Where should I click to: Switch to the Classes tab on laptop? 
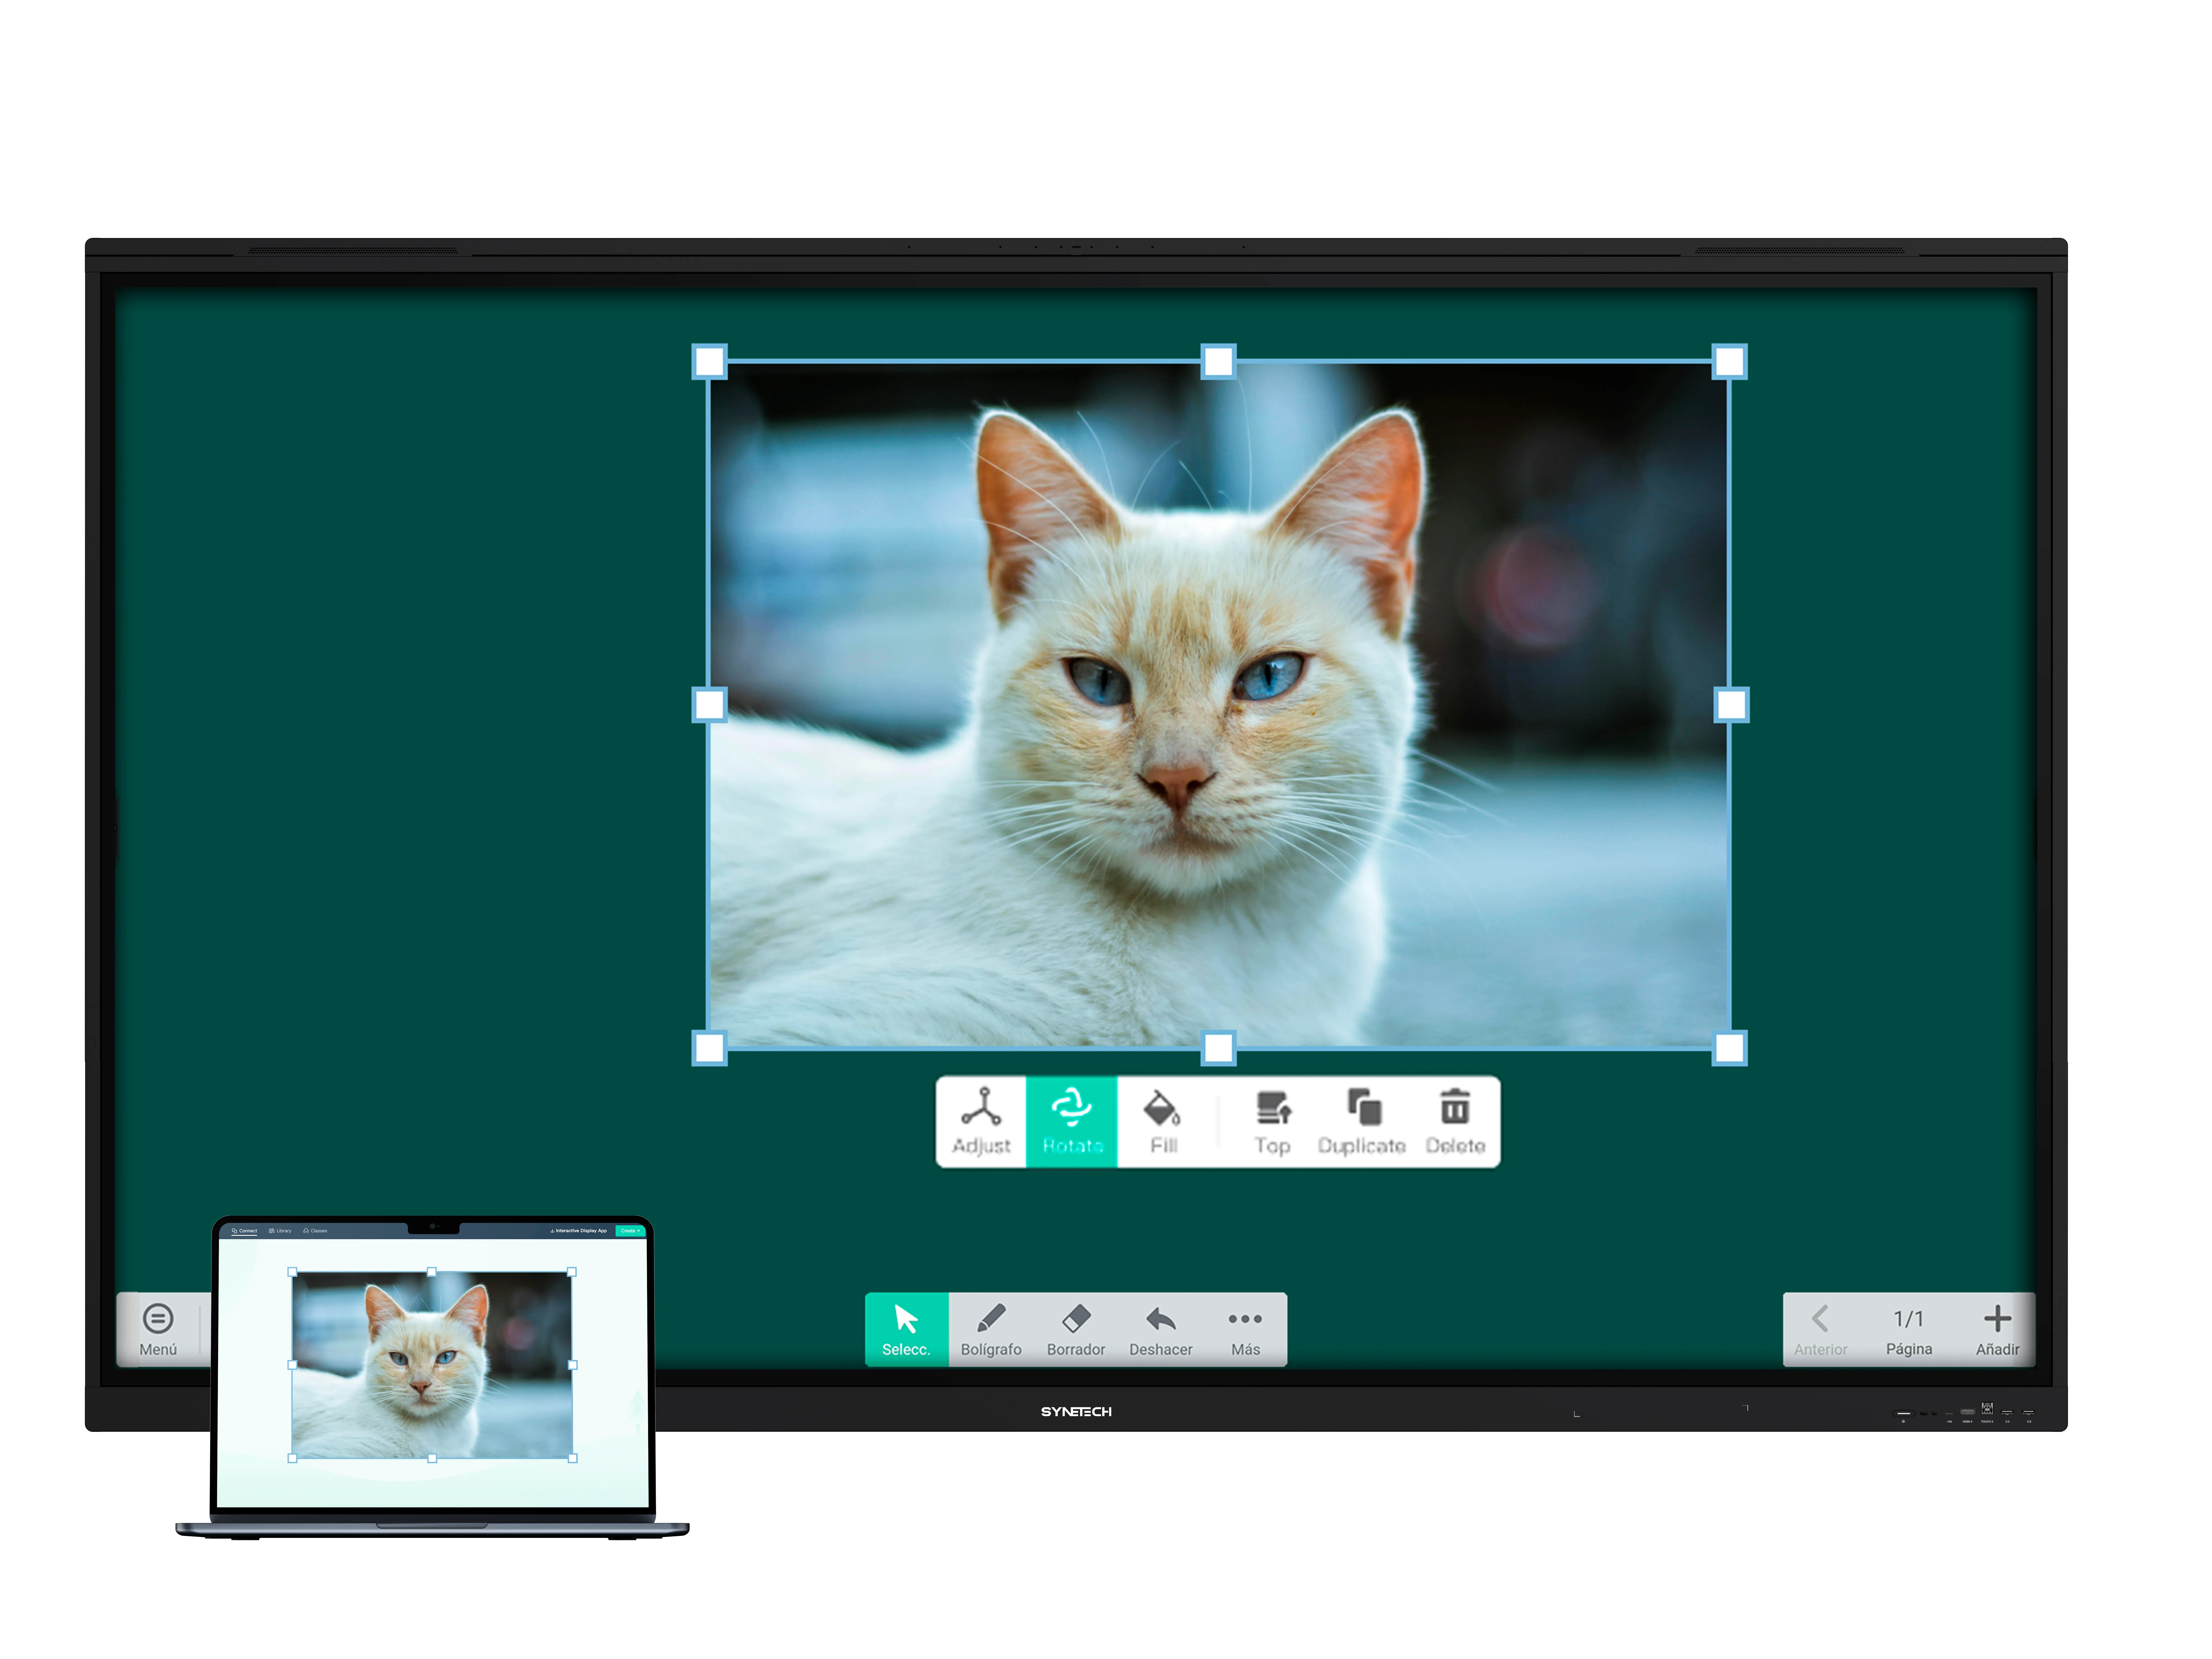click(x=315, y=1231)
